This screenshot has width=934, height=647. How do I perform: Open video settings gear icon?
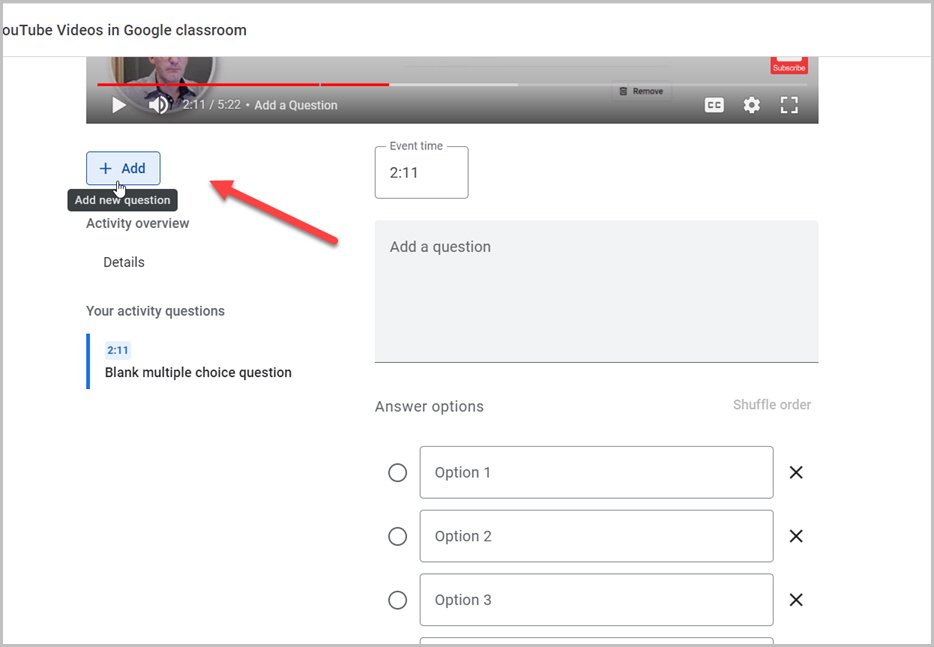(x=752, y=105)
